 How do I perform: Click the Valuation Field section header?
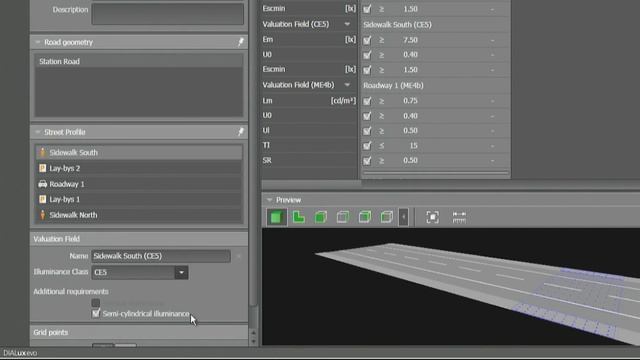139,239
